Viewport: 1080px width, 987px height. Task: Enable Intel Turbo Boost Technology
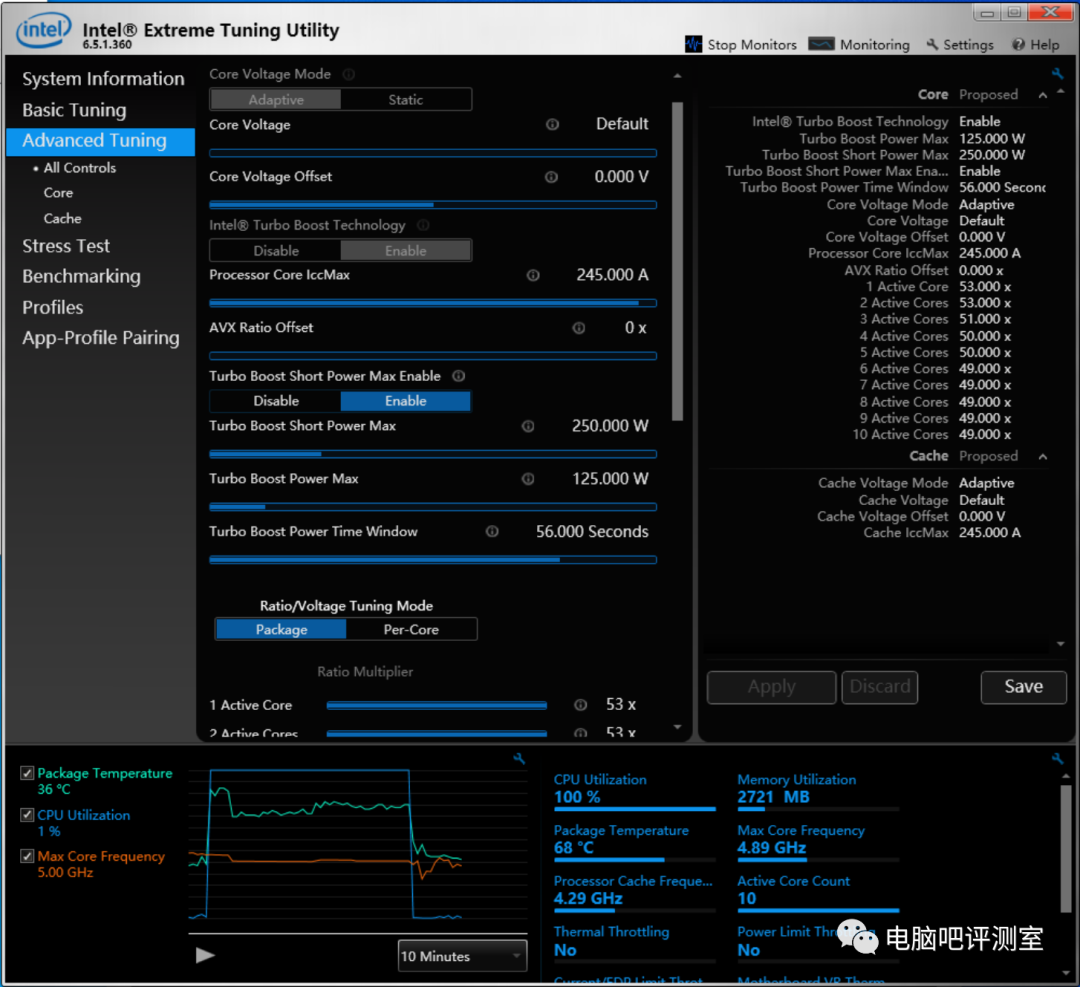coord(406,251)
